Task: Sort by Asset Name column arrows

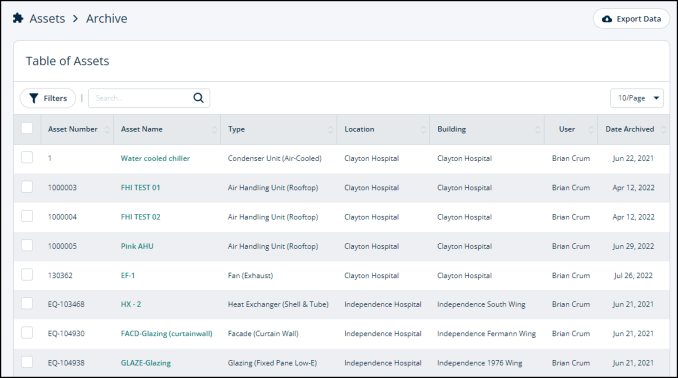Action: click(x=214, y=129)
